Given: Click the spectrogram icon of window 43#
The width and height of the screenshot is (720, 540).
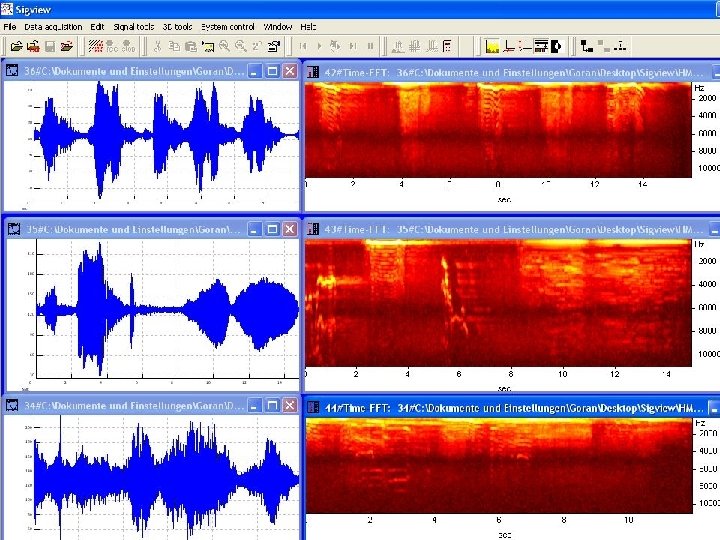Looking at the screenshot, I should (x=313, y=229).
